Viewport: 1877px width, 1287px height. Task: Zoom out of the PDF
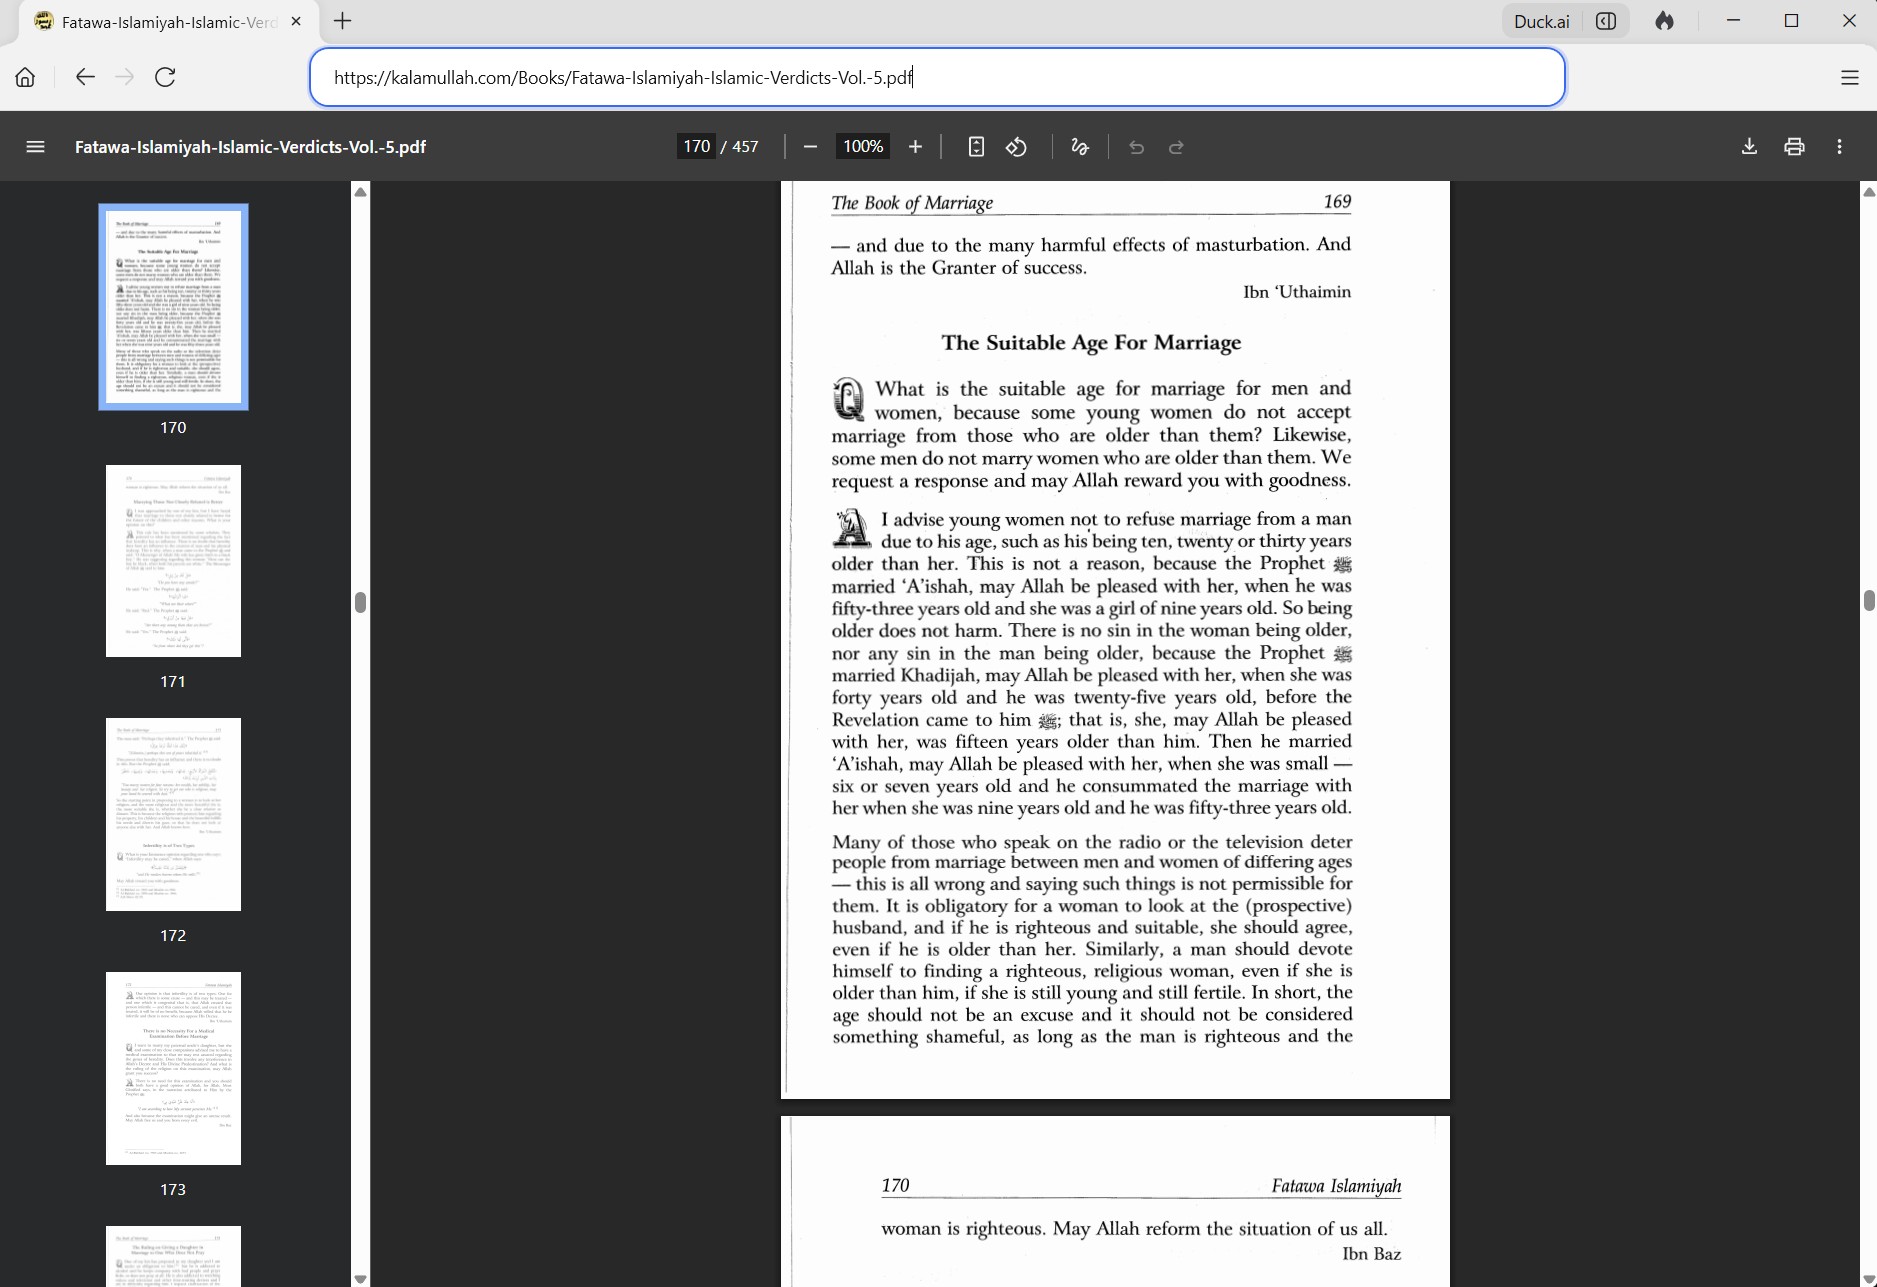click(810, 147)
